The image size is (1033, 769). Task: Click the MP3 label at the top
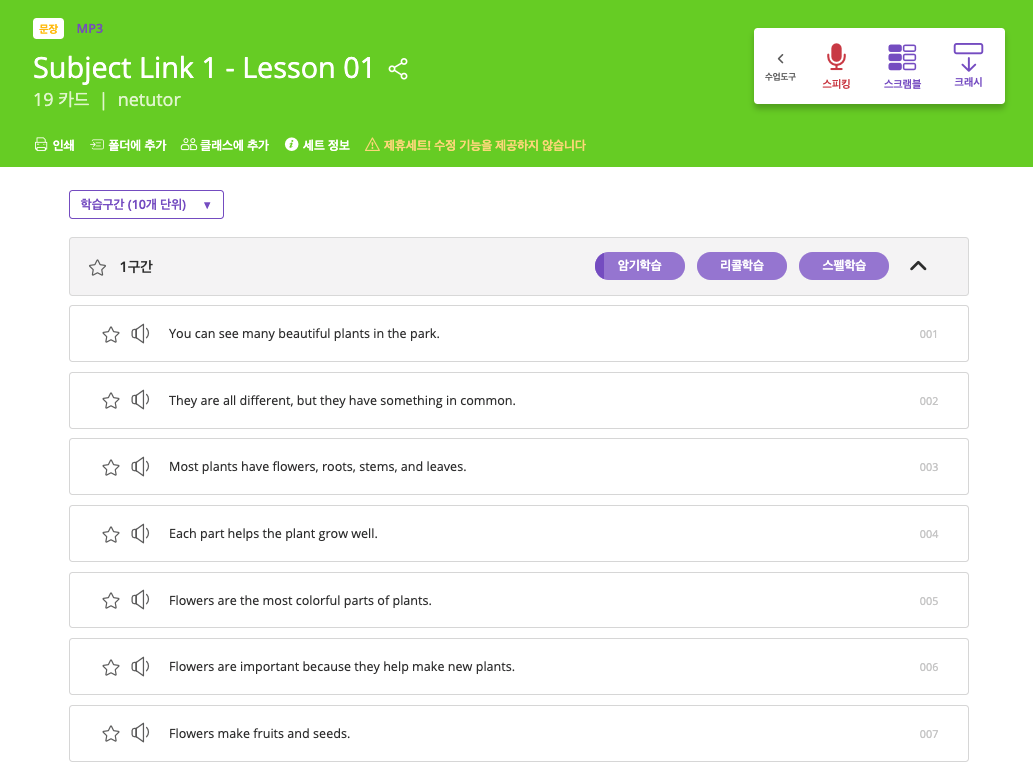point(90,28)
